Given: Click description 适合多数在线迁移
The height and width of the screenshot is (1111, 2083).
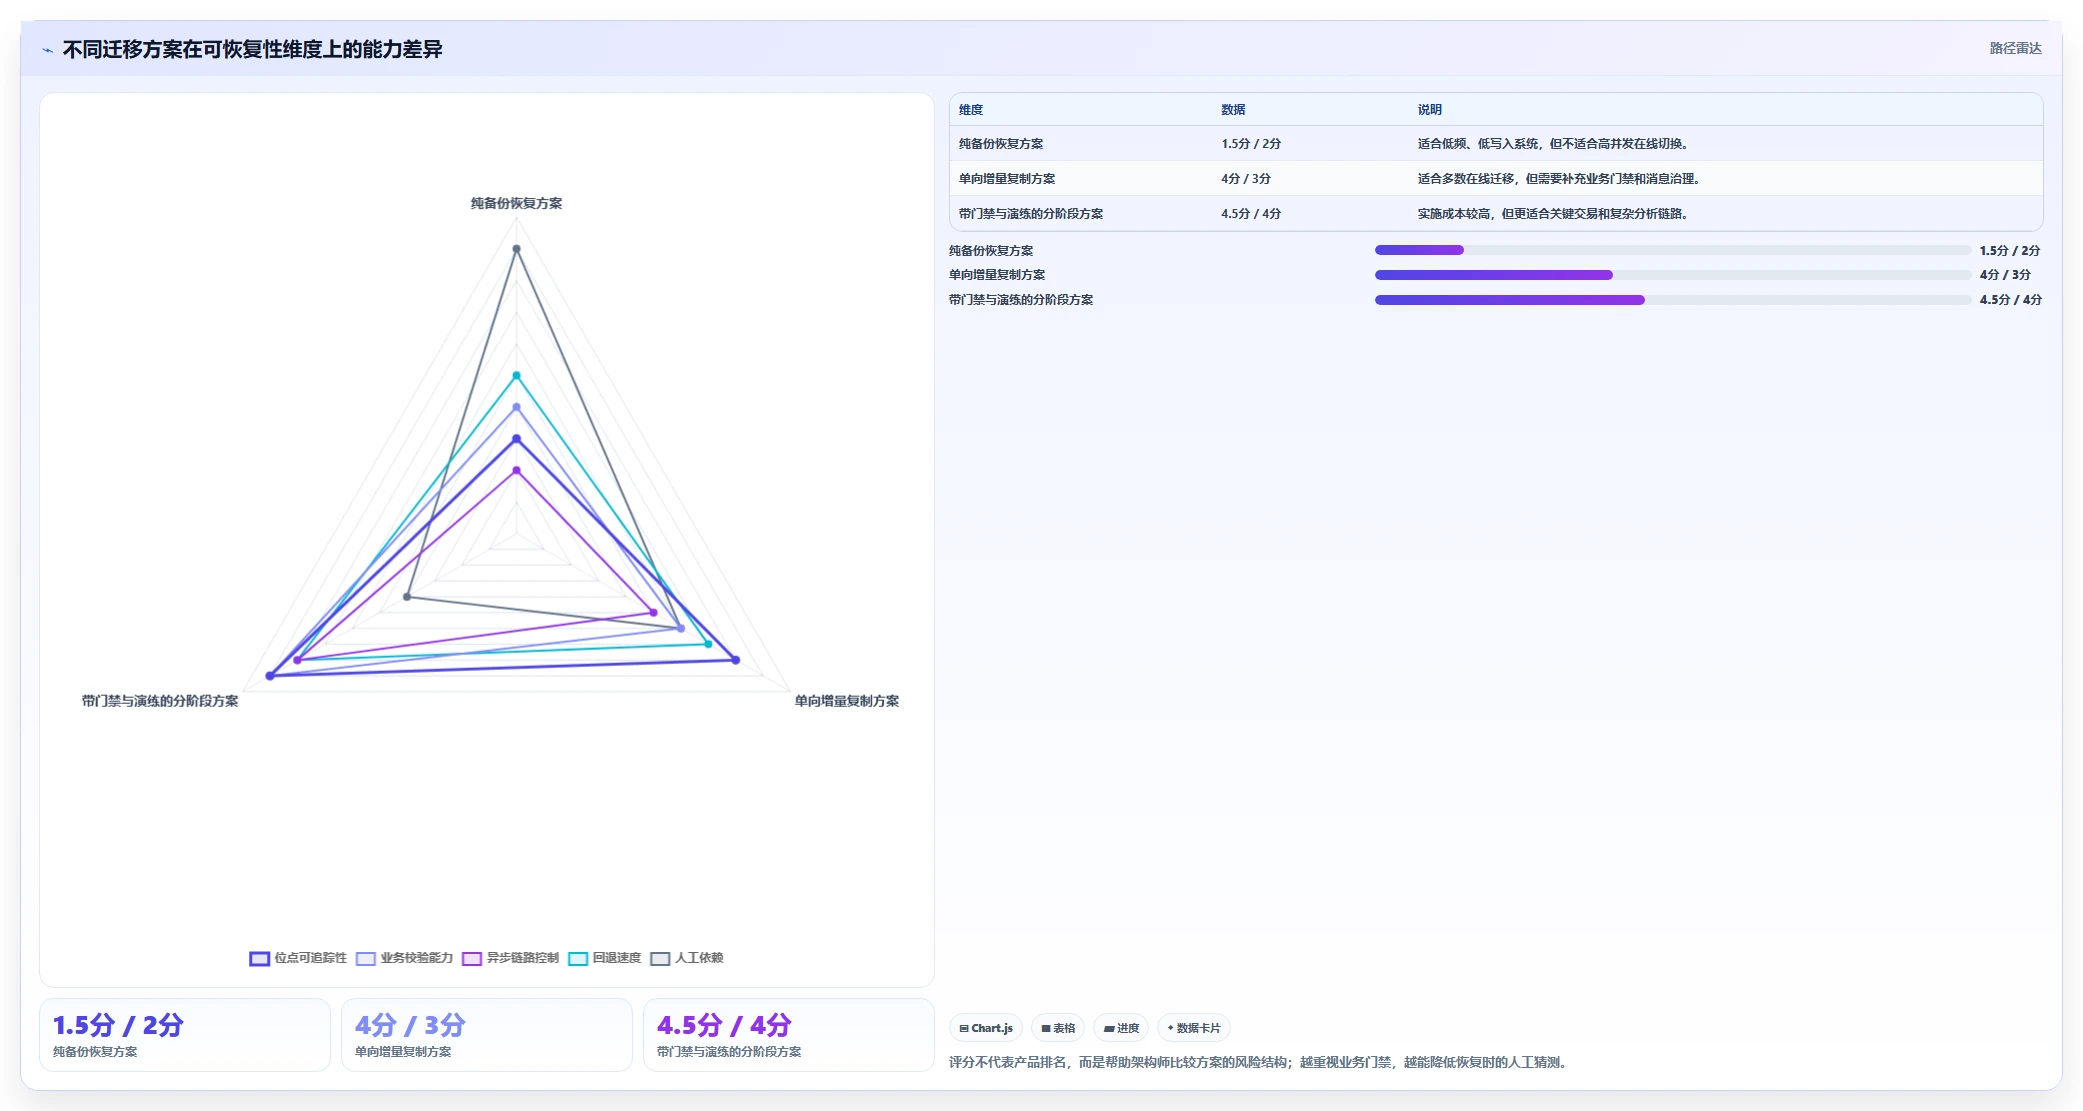Looking at the screenshot, I should (1558, 179).
